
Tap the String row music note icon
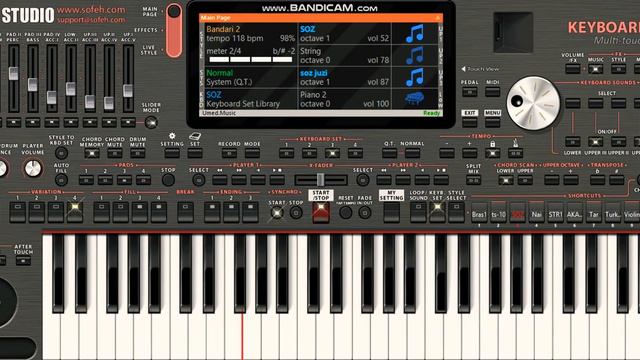[415, 55]
